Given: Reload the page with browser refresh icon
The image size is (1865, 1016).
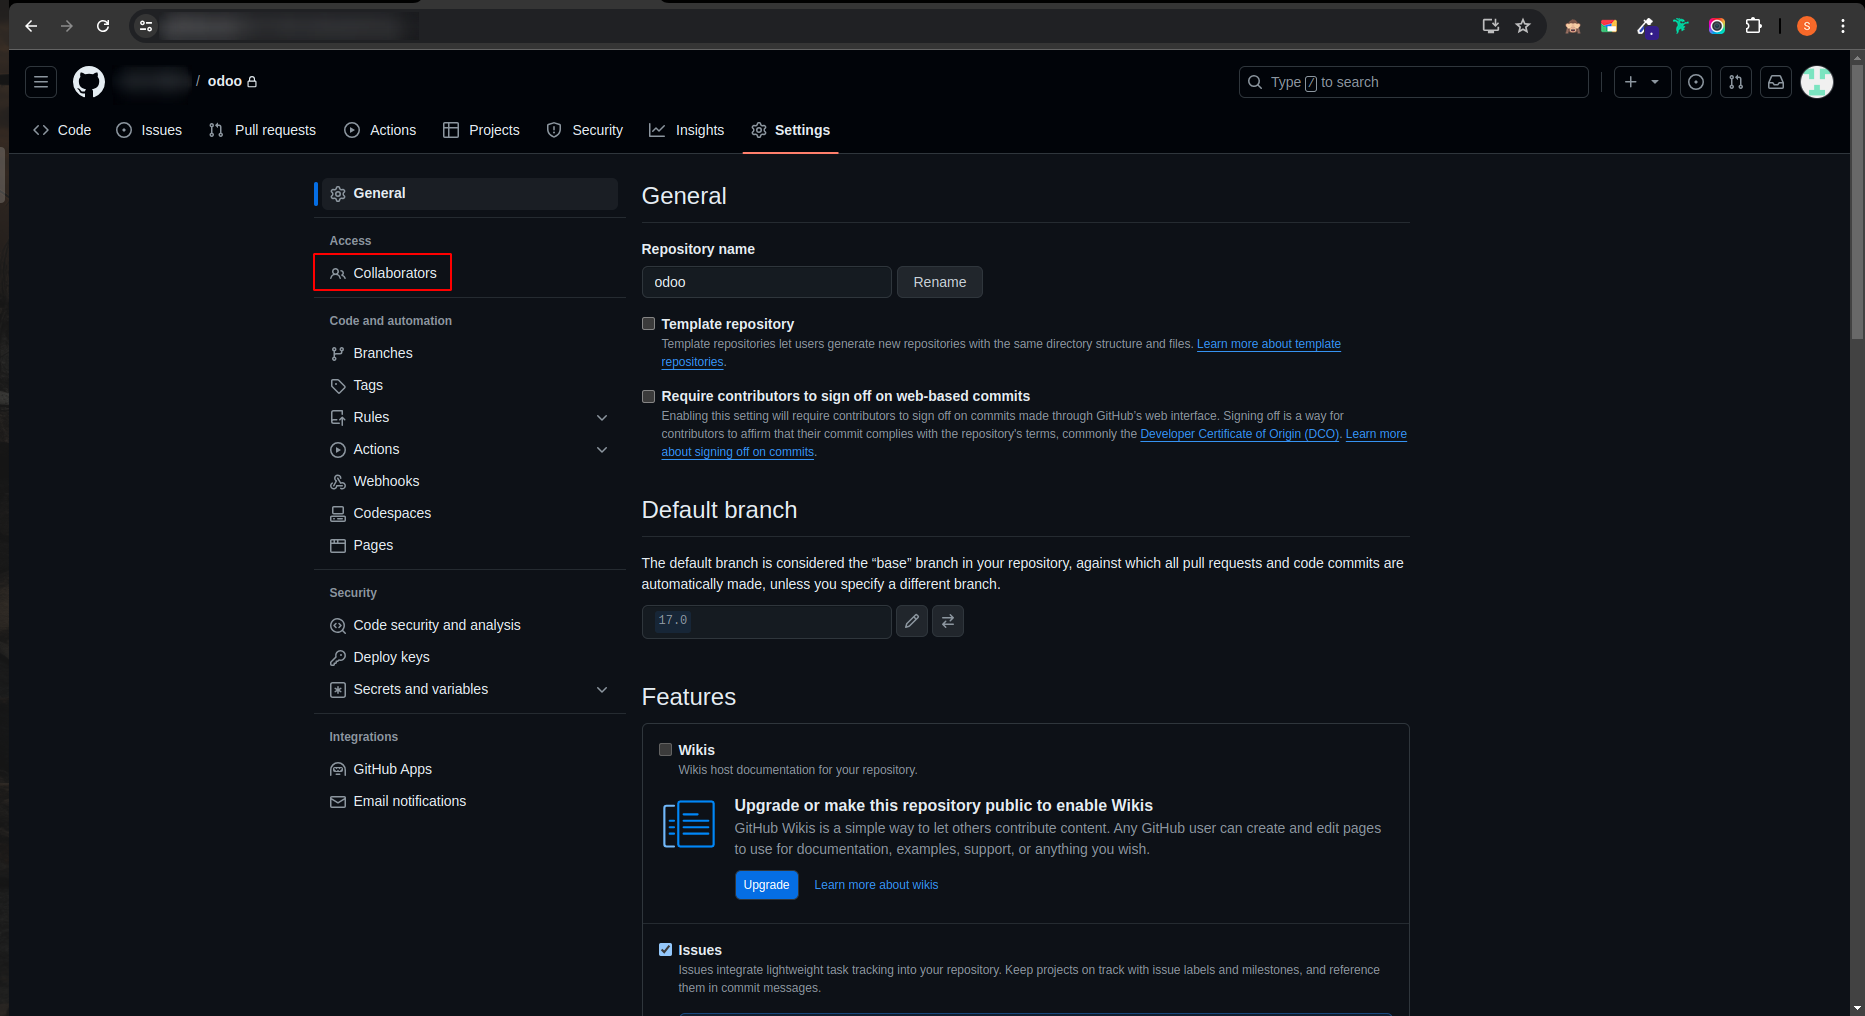Looking at the screenshot, I should coord(103,26).
